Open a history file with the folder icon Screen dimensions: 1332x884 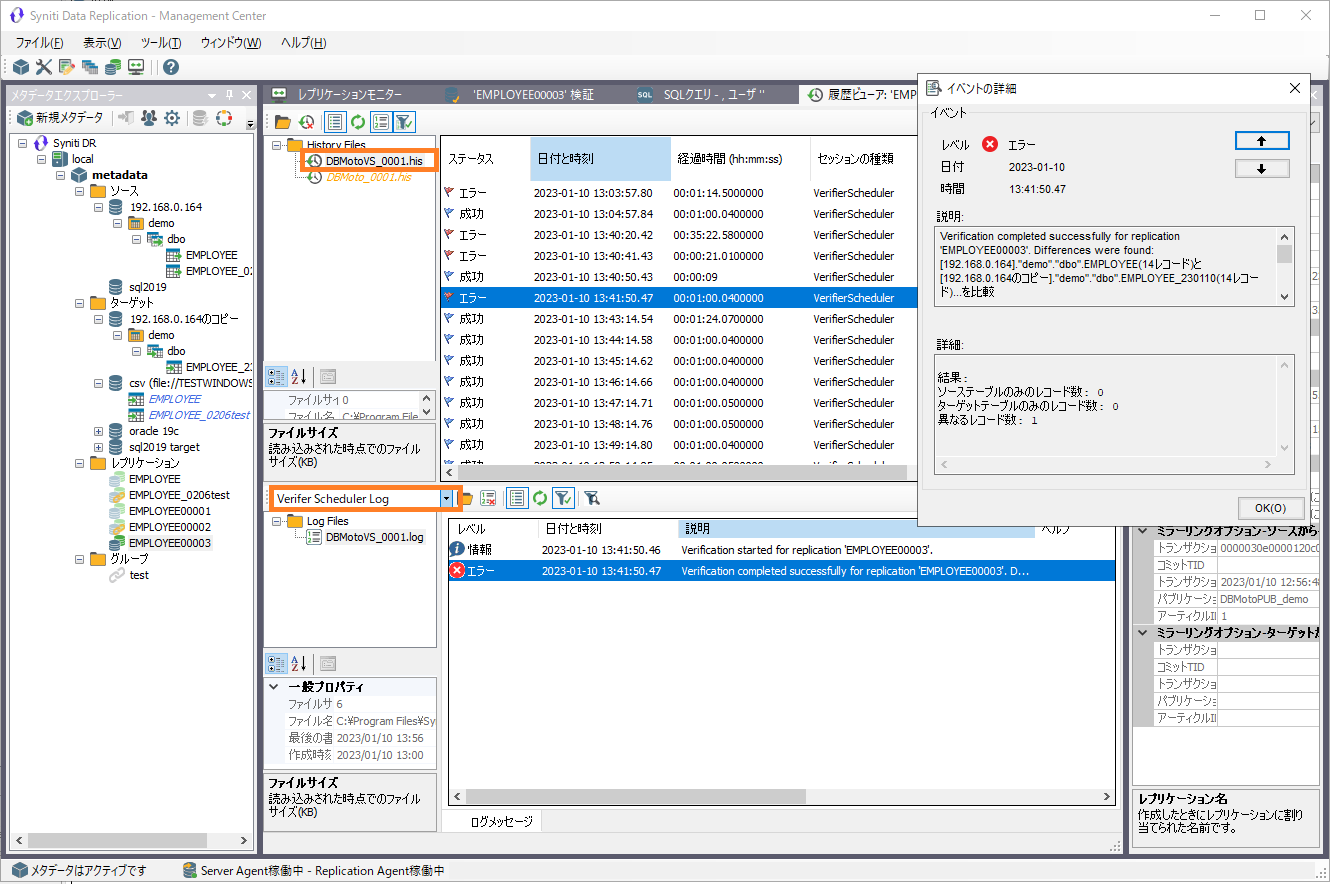coord(283,122)
